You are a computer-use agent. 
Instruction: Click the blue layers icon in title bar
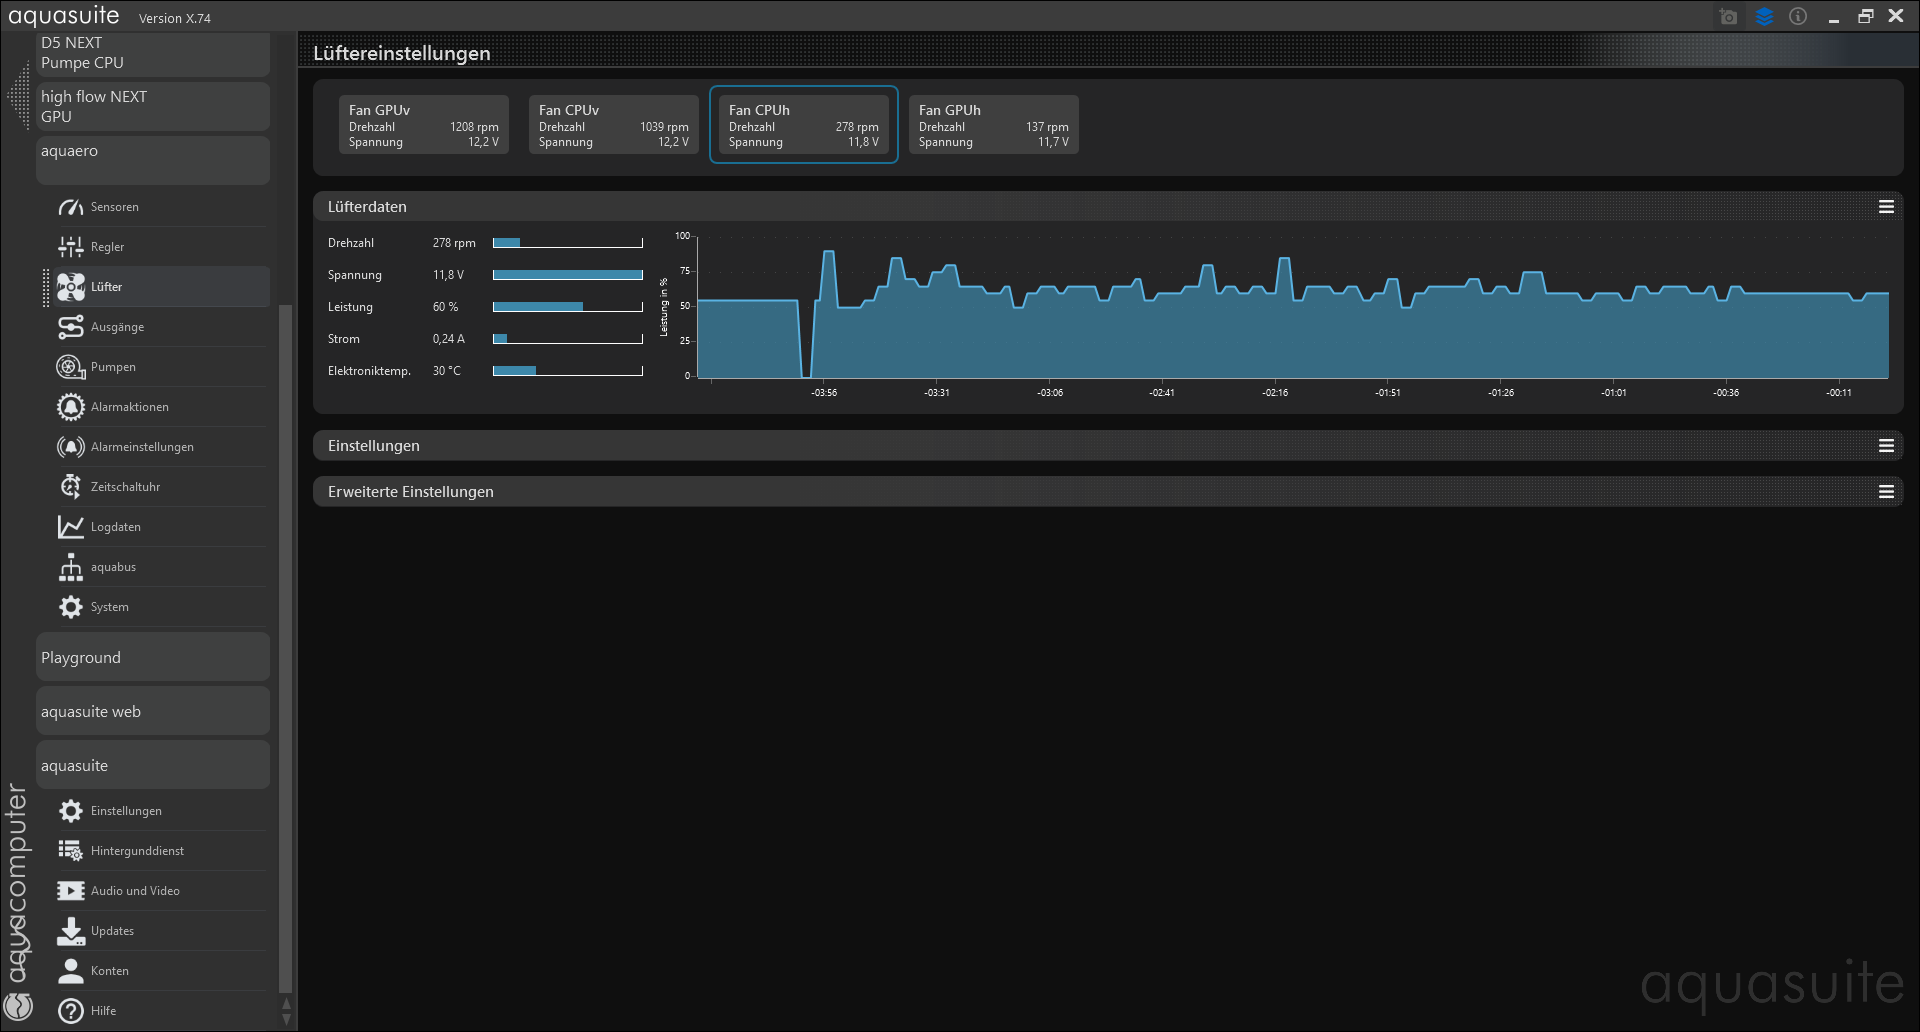(x=1764, y=17)
